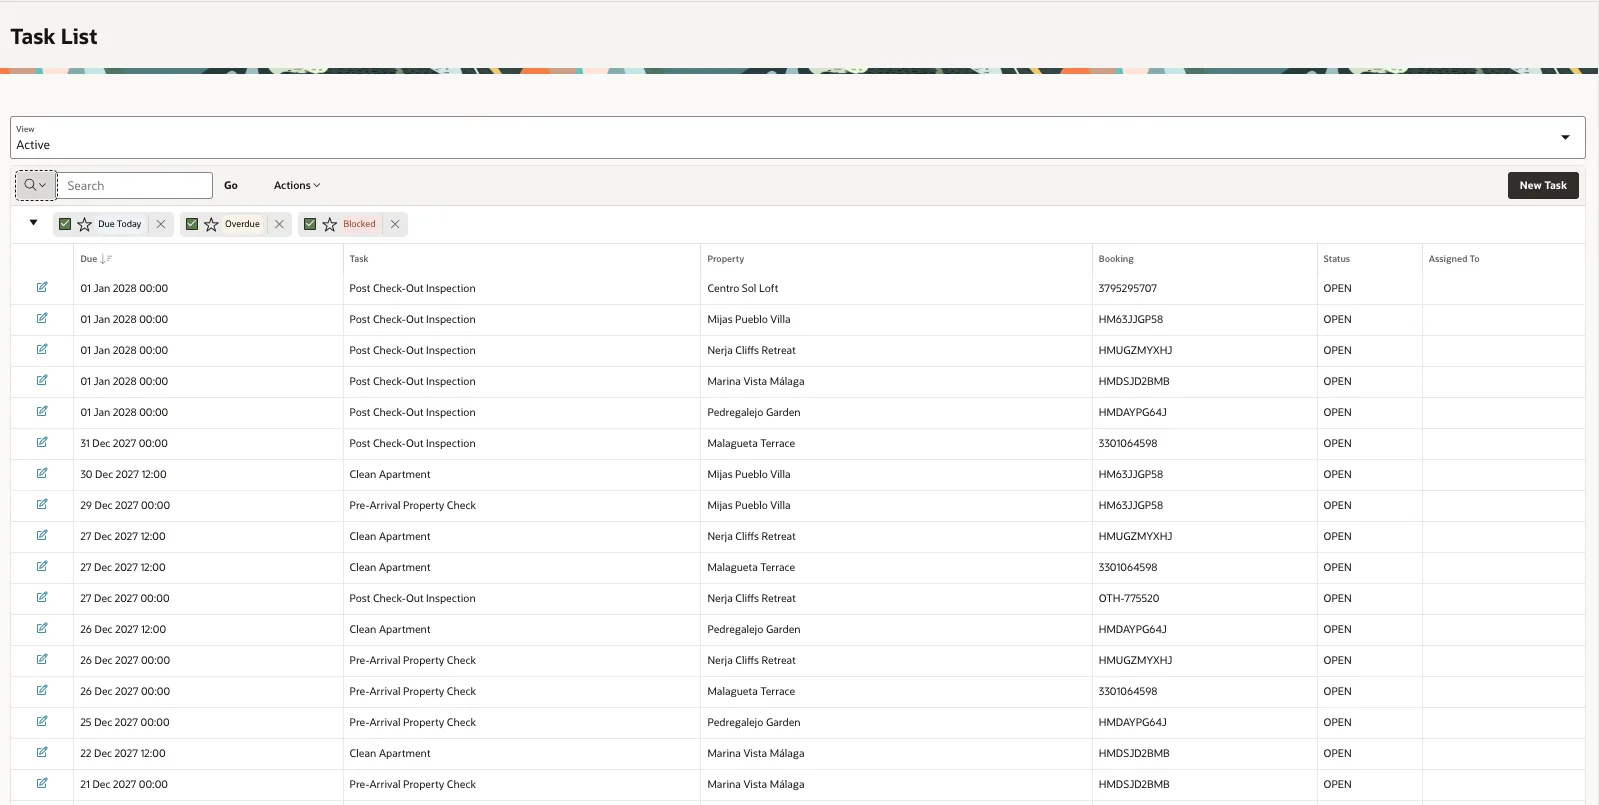Viewport: 1599px width, 805px height.
Task: Click the Go search button
Action: [x=231, y=185]
